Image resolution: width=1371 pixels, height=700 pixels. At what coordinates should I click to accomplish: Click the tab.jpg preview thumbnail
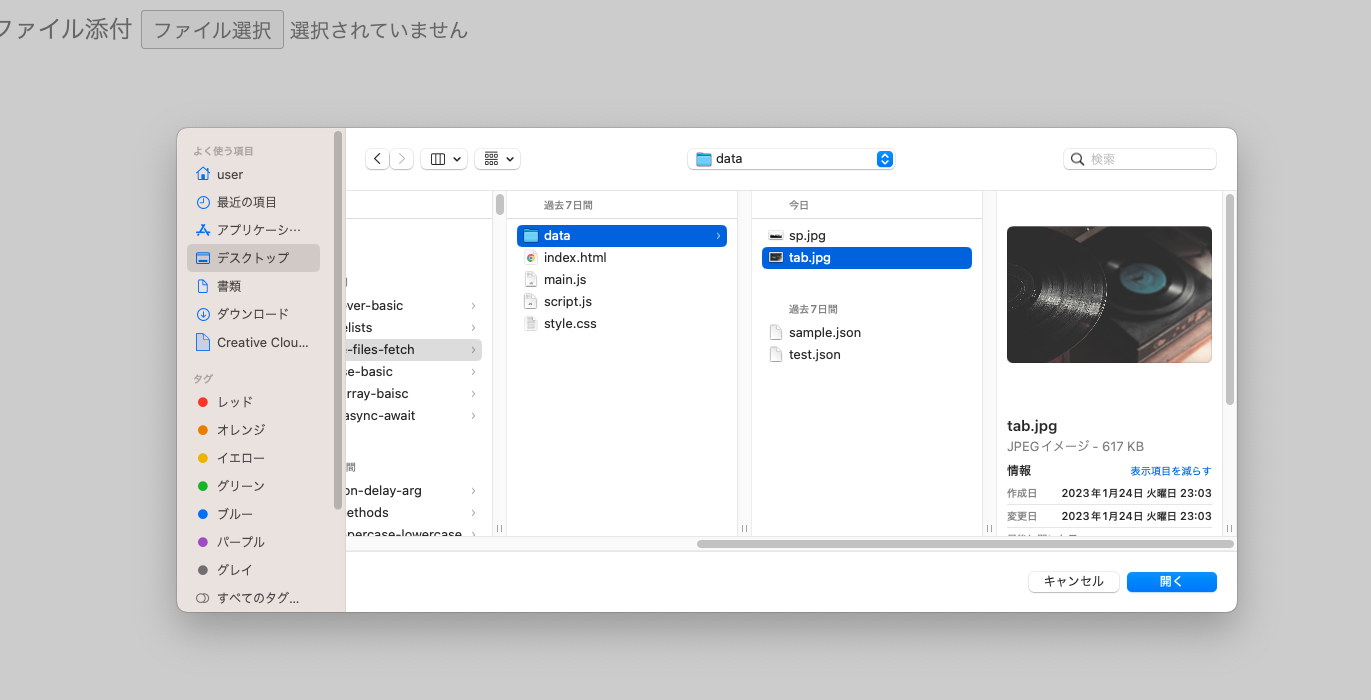(x=1108, y=294)
